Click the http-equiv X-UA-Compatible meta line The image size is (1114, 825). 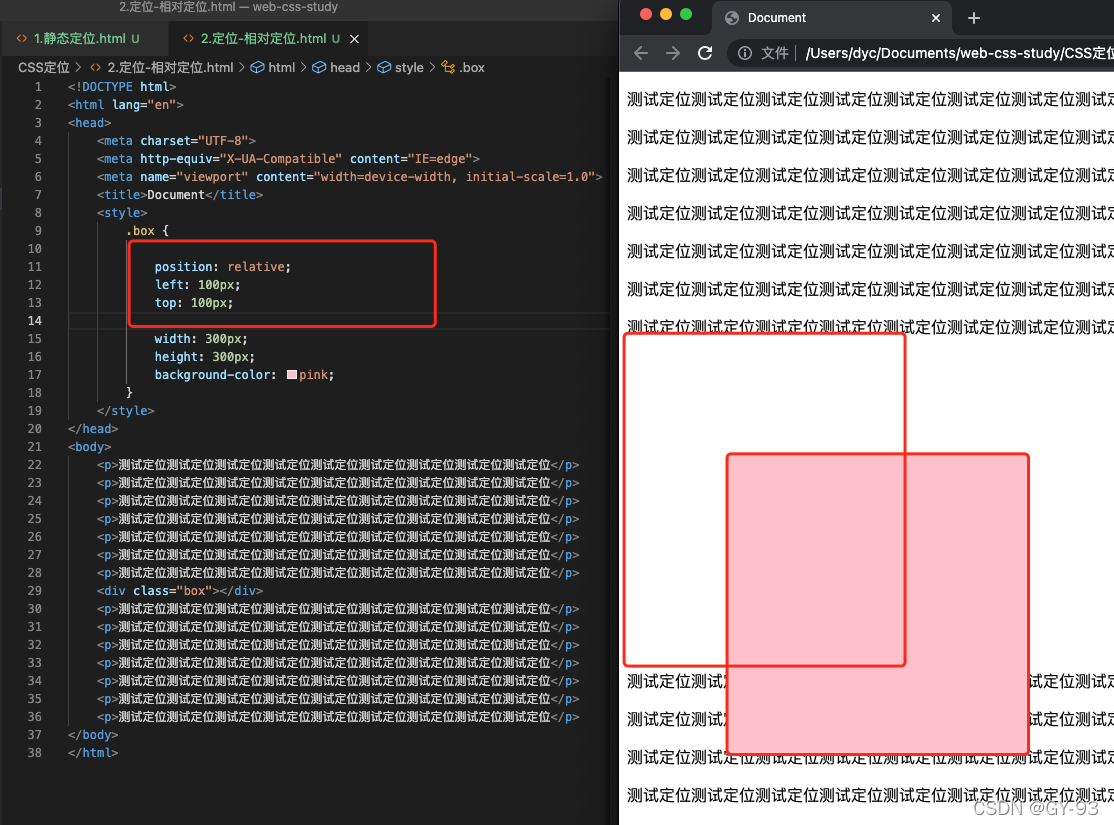(x=288, y=158)
